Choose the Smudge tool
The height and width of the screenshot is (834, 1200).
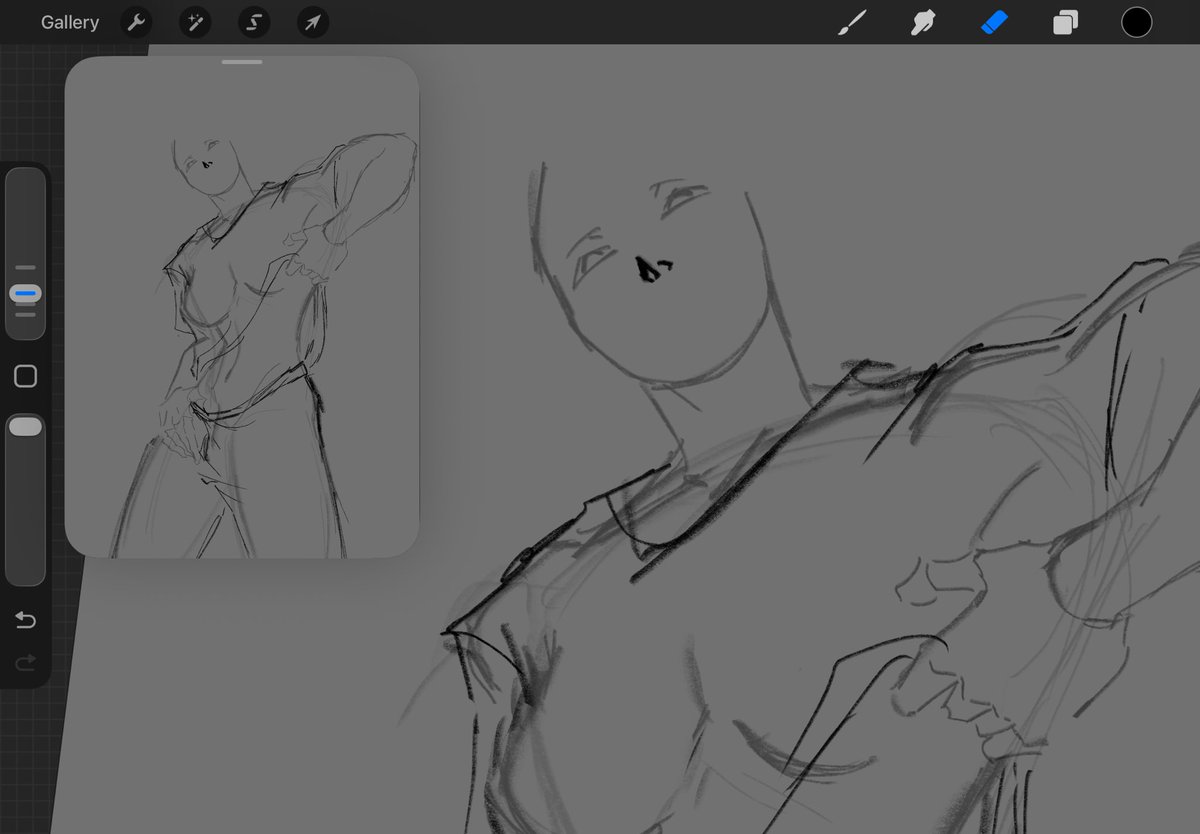point(922,22)
